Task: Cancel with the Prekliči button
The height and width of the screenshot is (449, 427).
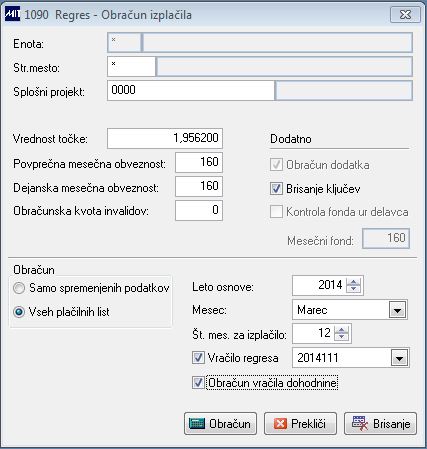Action: pos(300,424)
